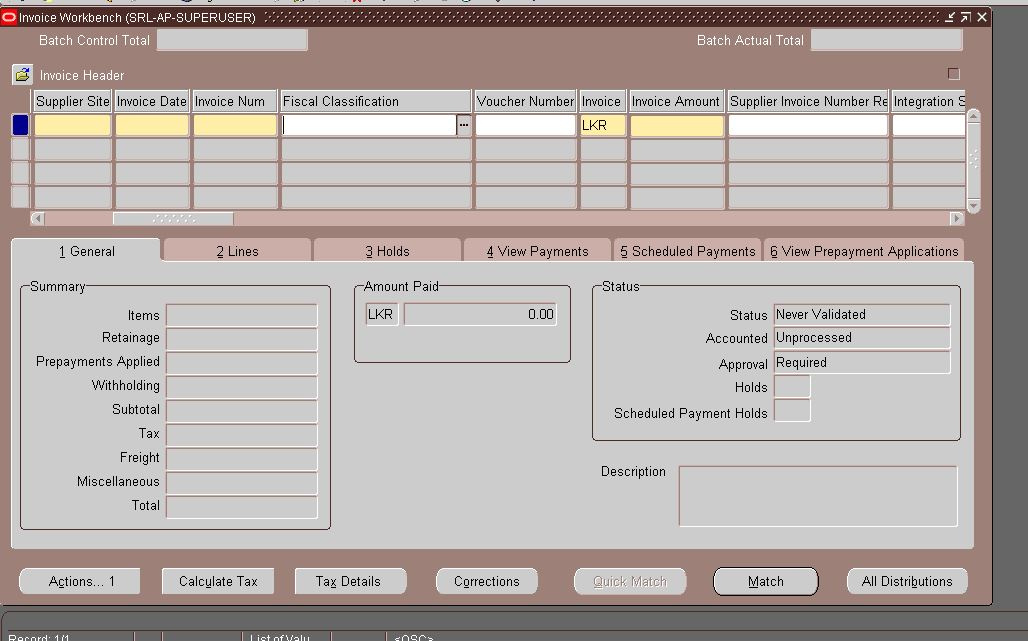1028x641 pixels.
Task: Click the Description text box
Action: (818, 496)
